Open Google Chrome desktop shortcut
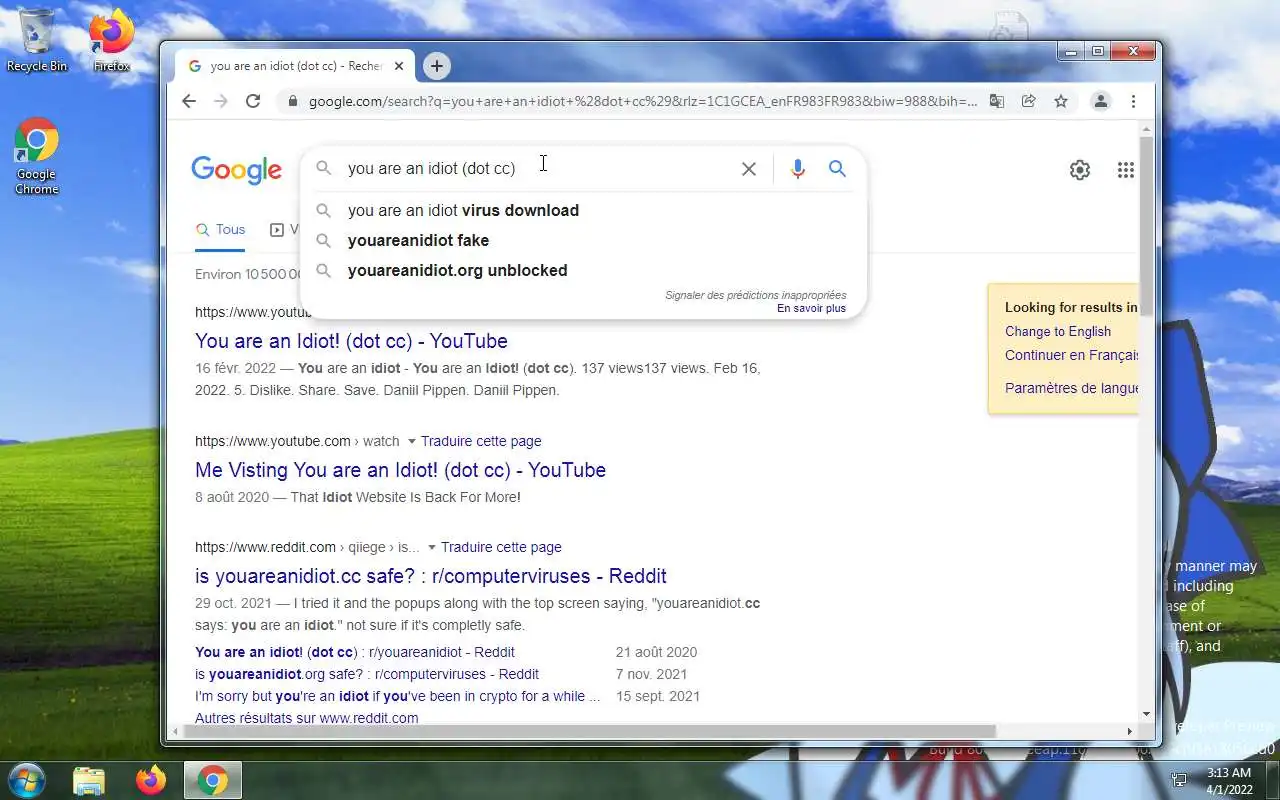 pos(37,156)
